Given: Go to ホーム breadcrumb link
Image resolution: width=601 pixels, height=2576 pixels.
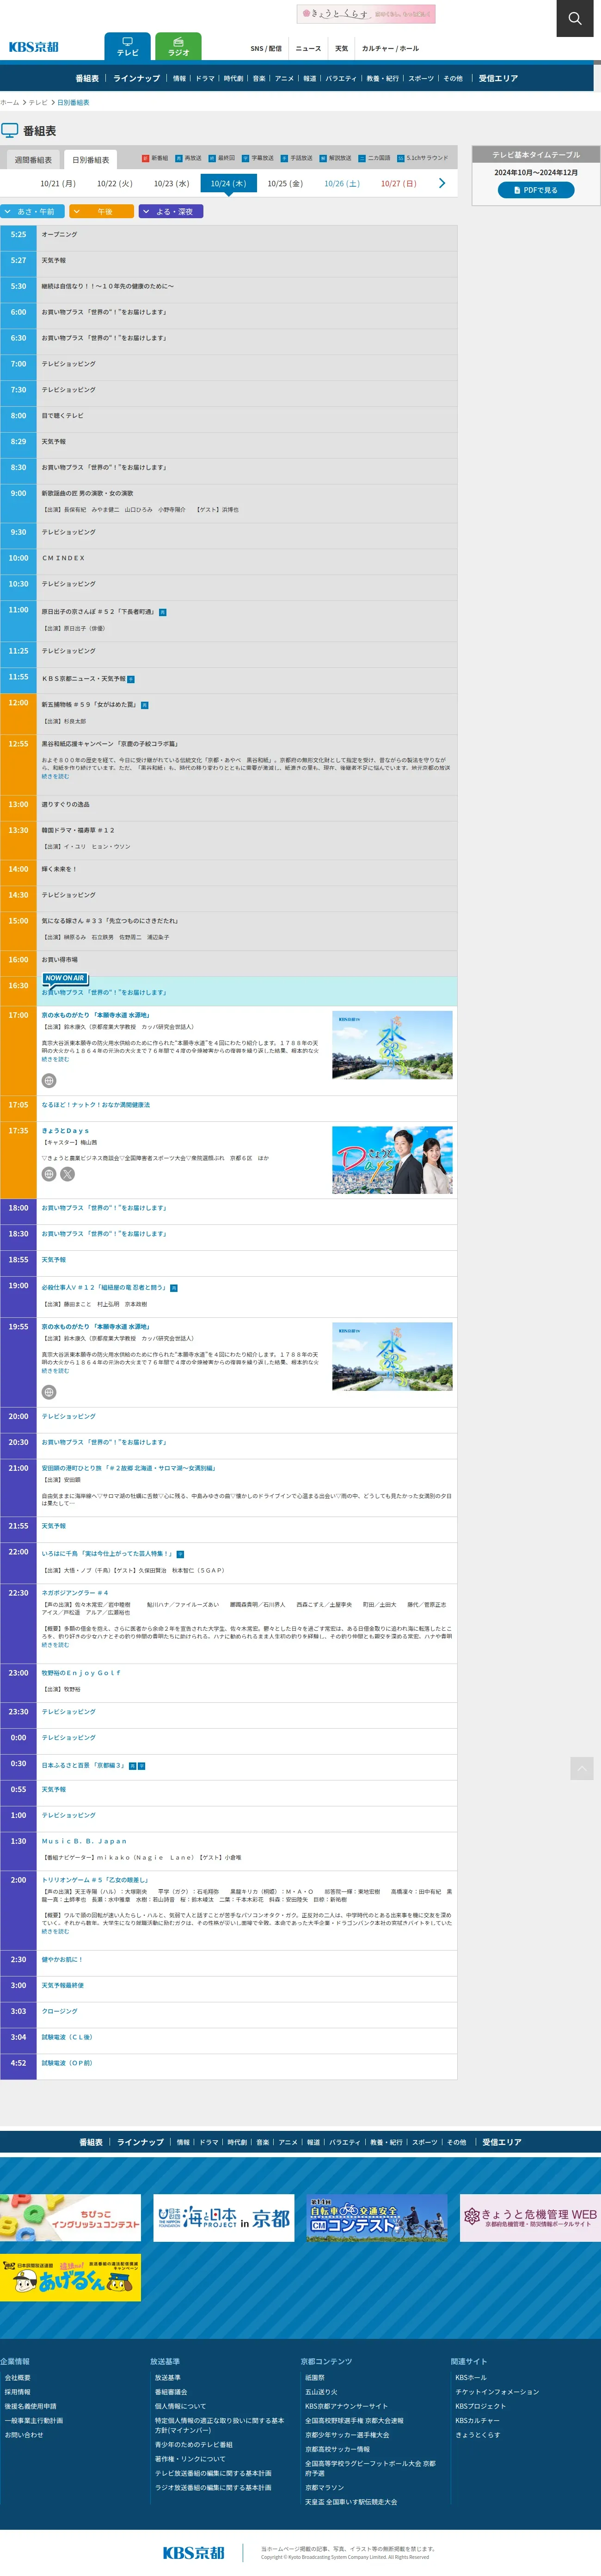Looking at the screenshot, I should click(x=9, y=102).
